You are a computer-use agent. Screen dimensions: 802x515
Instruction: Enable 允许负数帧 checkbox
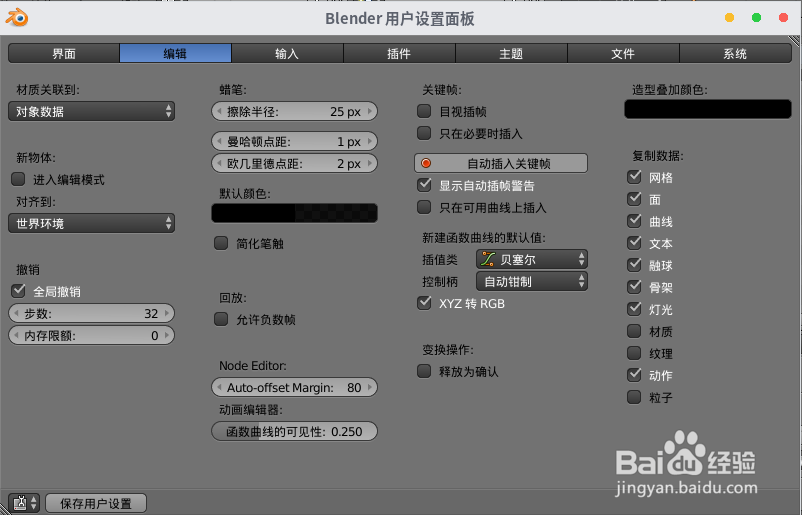click(221, 319)
